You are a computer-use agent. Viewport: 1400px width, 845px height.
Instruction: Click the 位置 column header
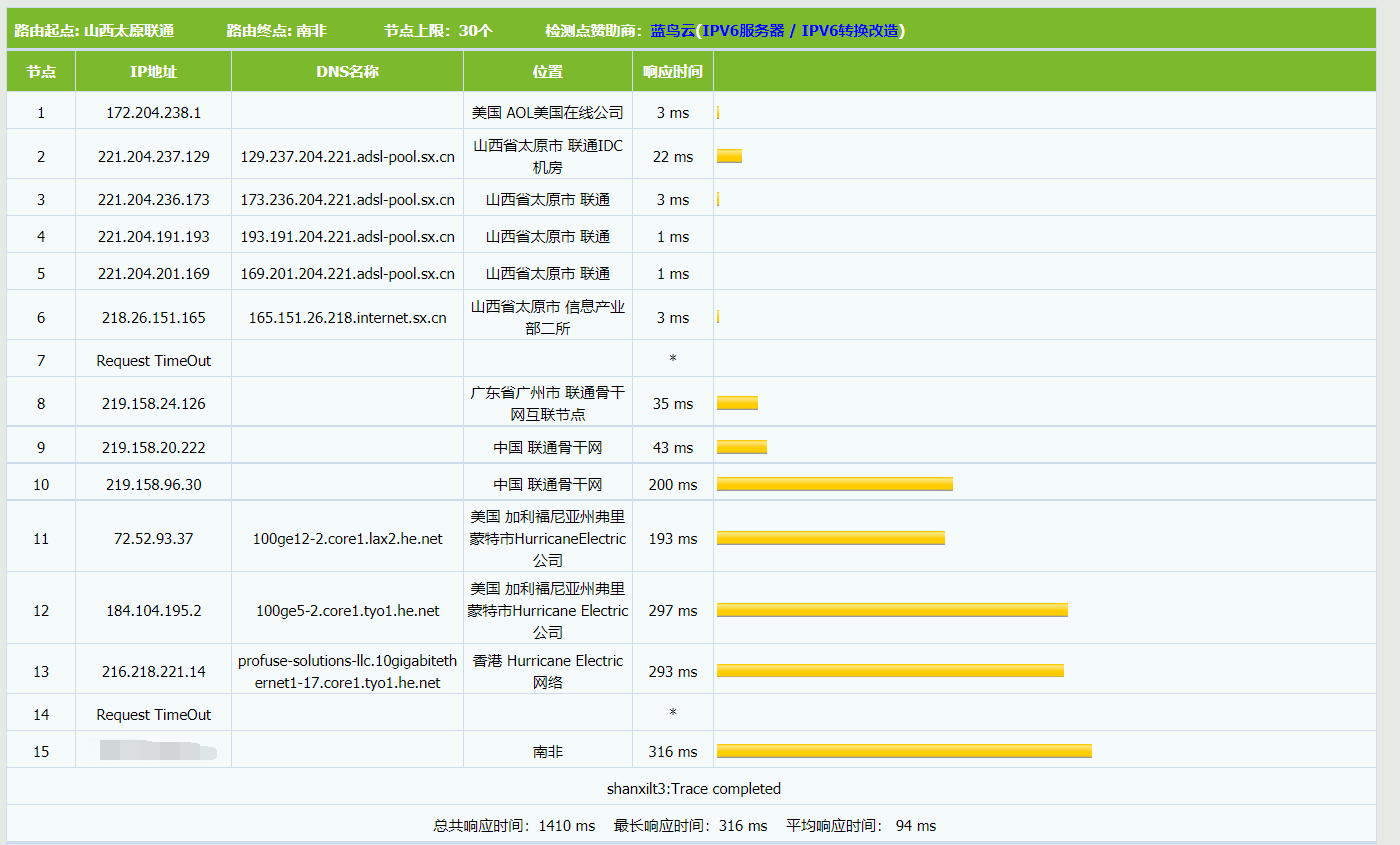pyautogui.click(x=548, y=72)
